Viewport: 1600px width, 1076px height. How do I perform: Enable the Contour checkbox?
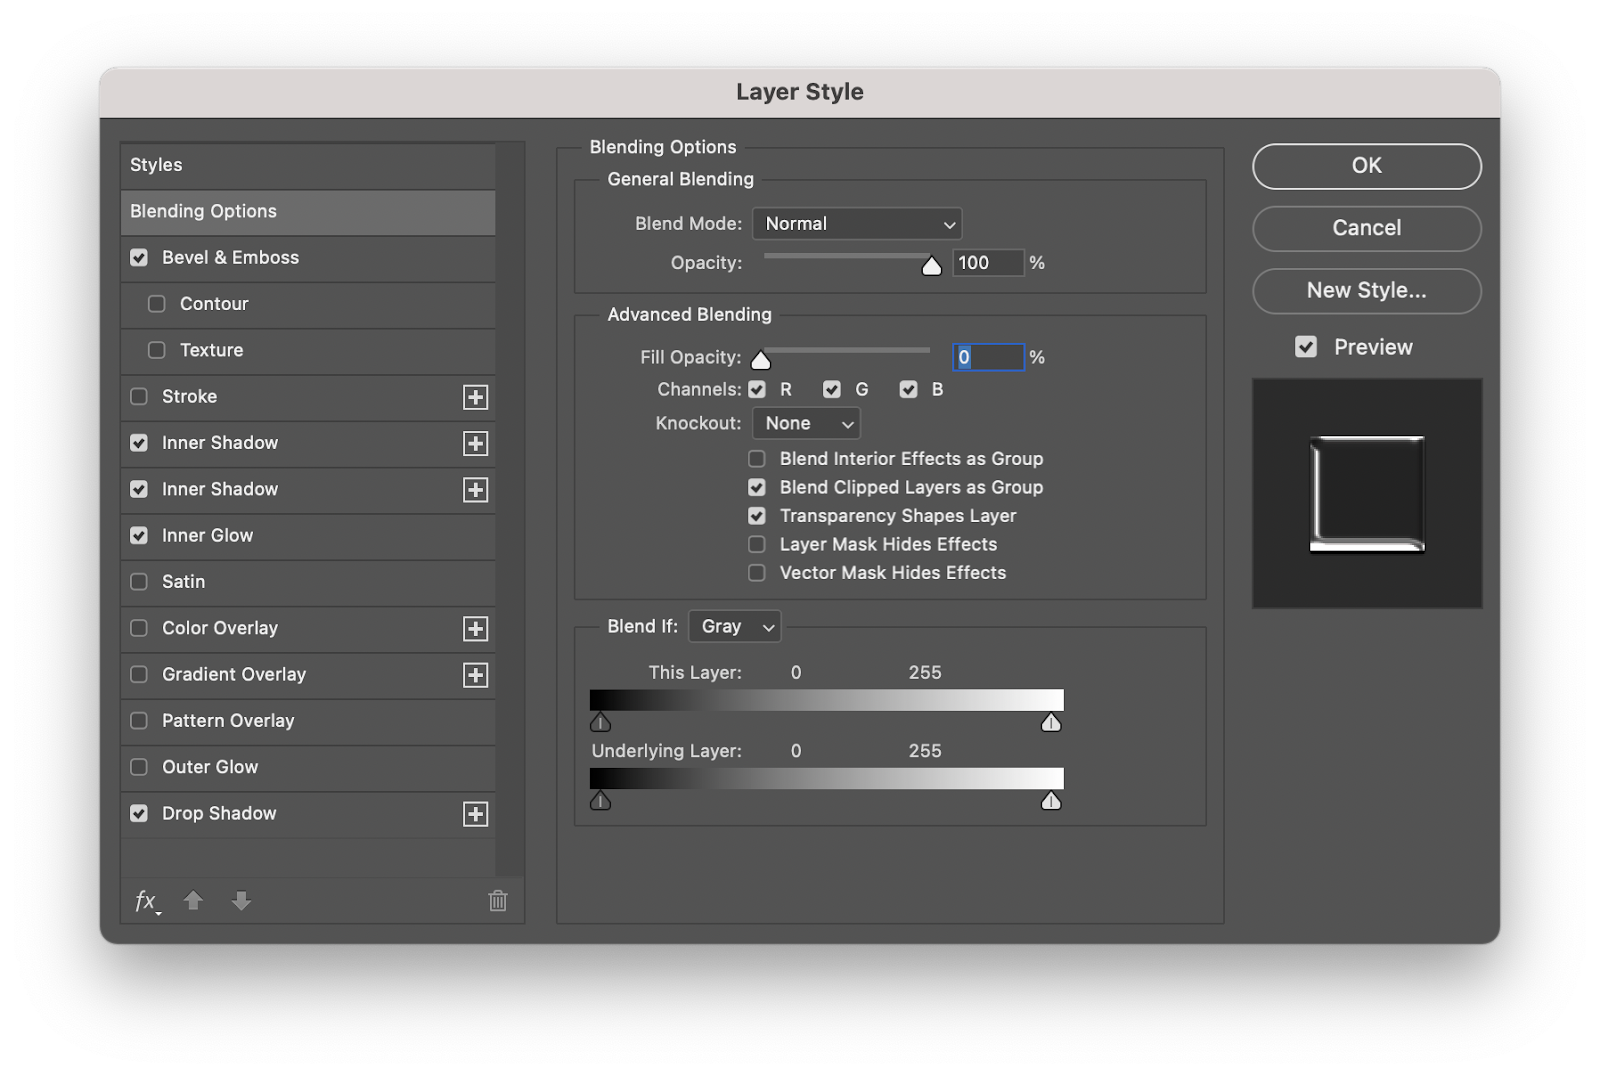click(x=157, y=304)
